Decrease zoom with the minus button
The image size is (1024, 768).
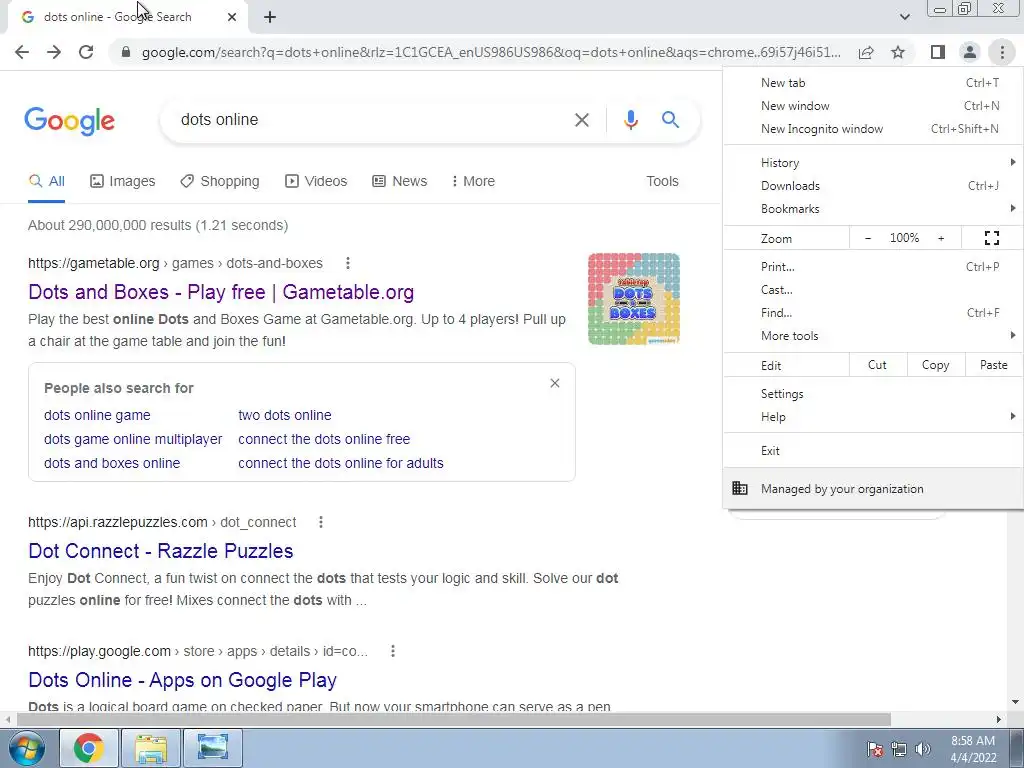click(868, 238)
